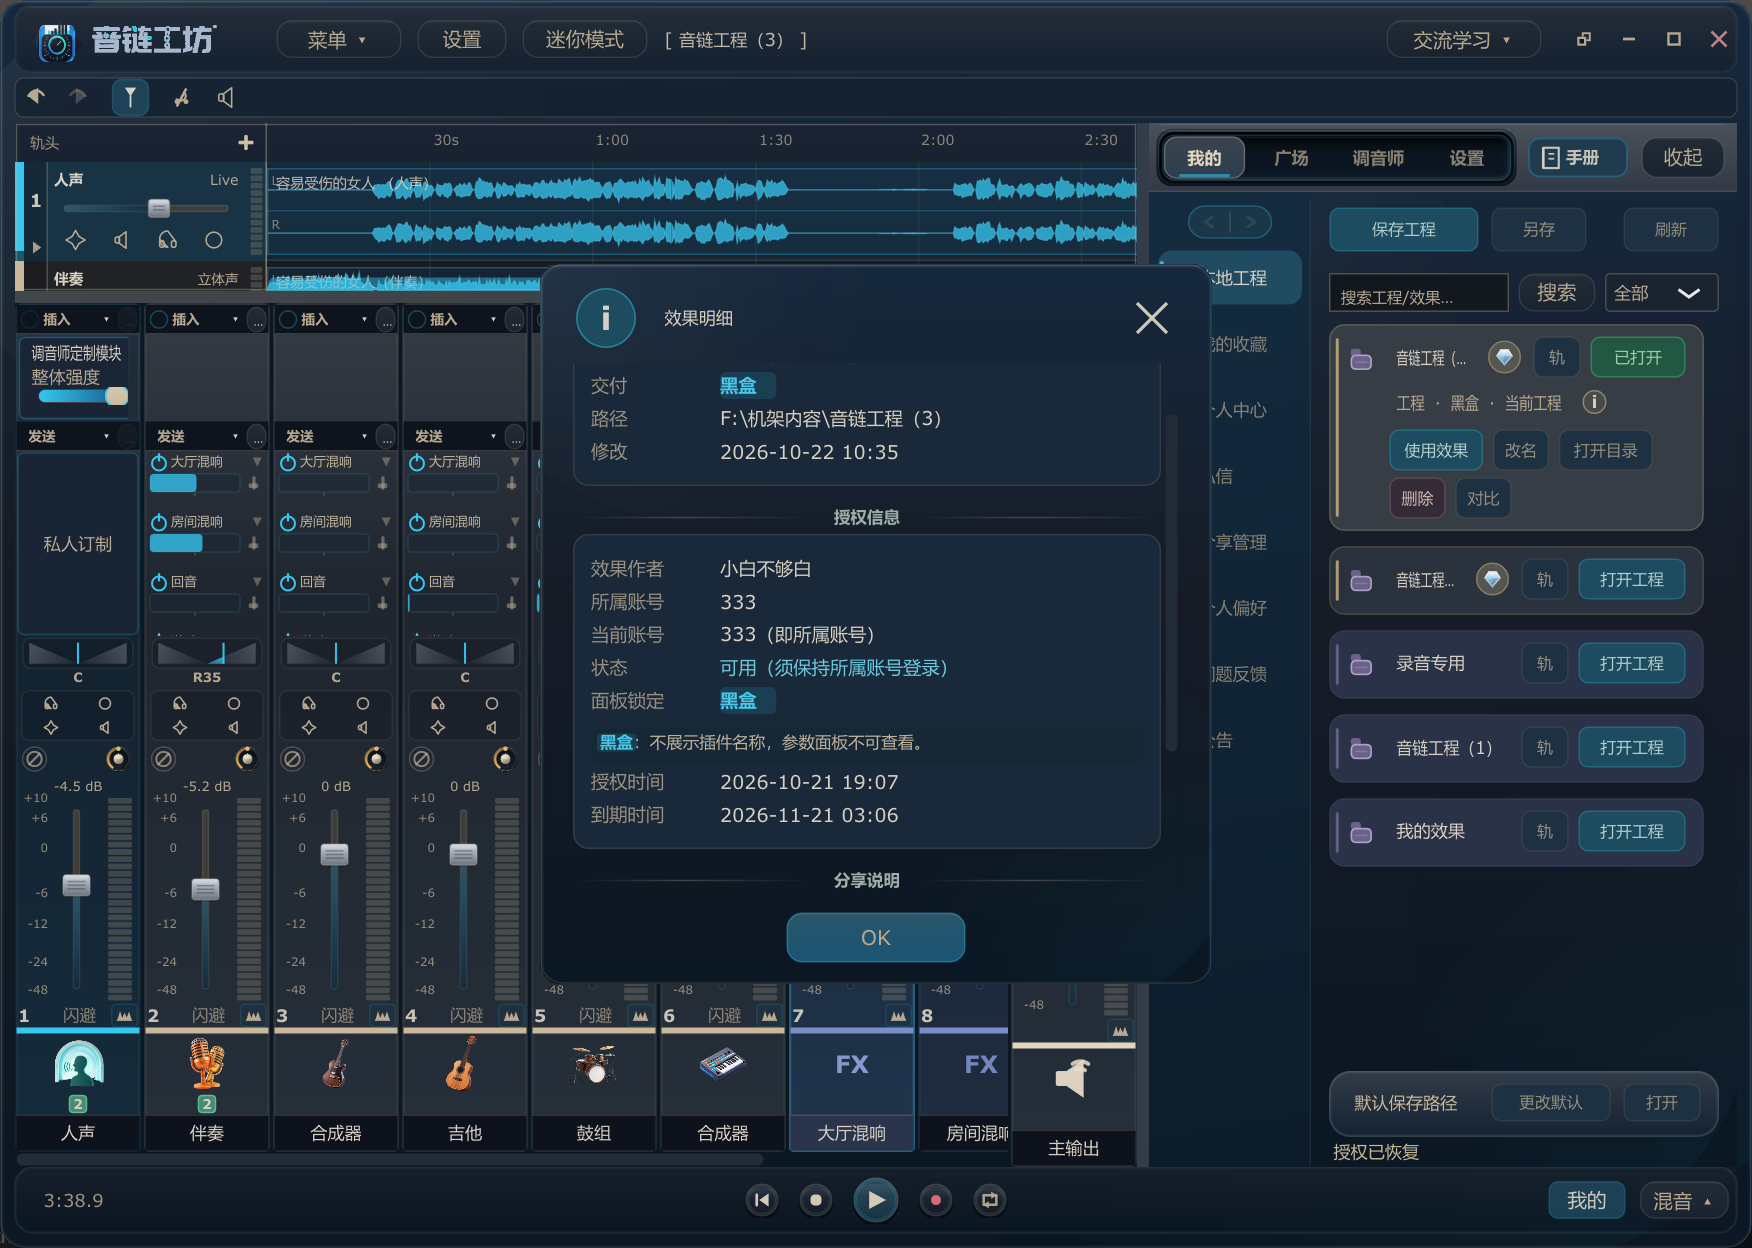Click the record button
The image size is (1752, 1248).
coord(936,1200)
